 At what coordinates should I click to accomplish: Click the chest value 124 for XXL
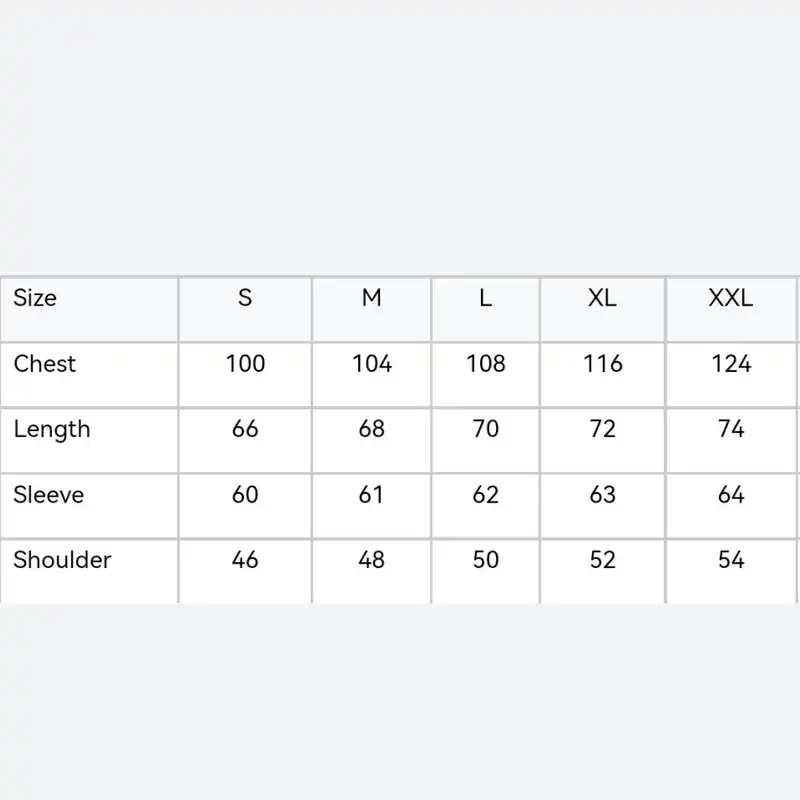(731, 364)
